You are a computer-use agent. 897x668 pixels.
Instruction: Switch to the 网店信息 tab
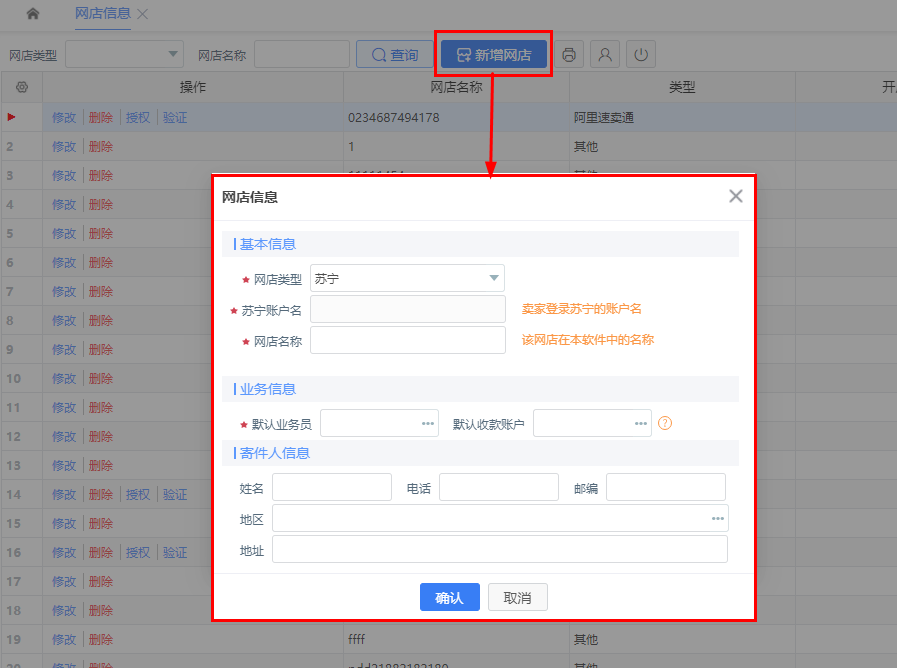[103, 13]
